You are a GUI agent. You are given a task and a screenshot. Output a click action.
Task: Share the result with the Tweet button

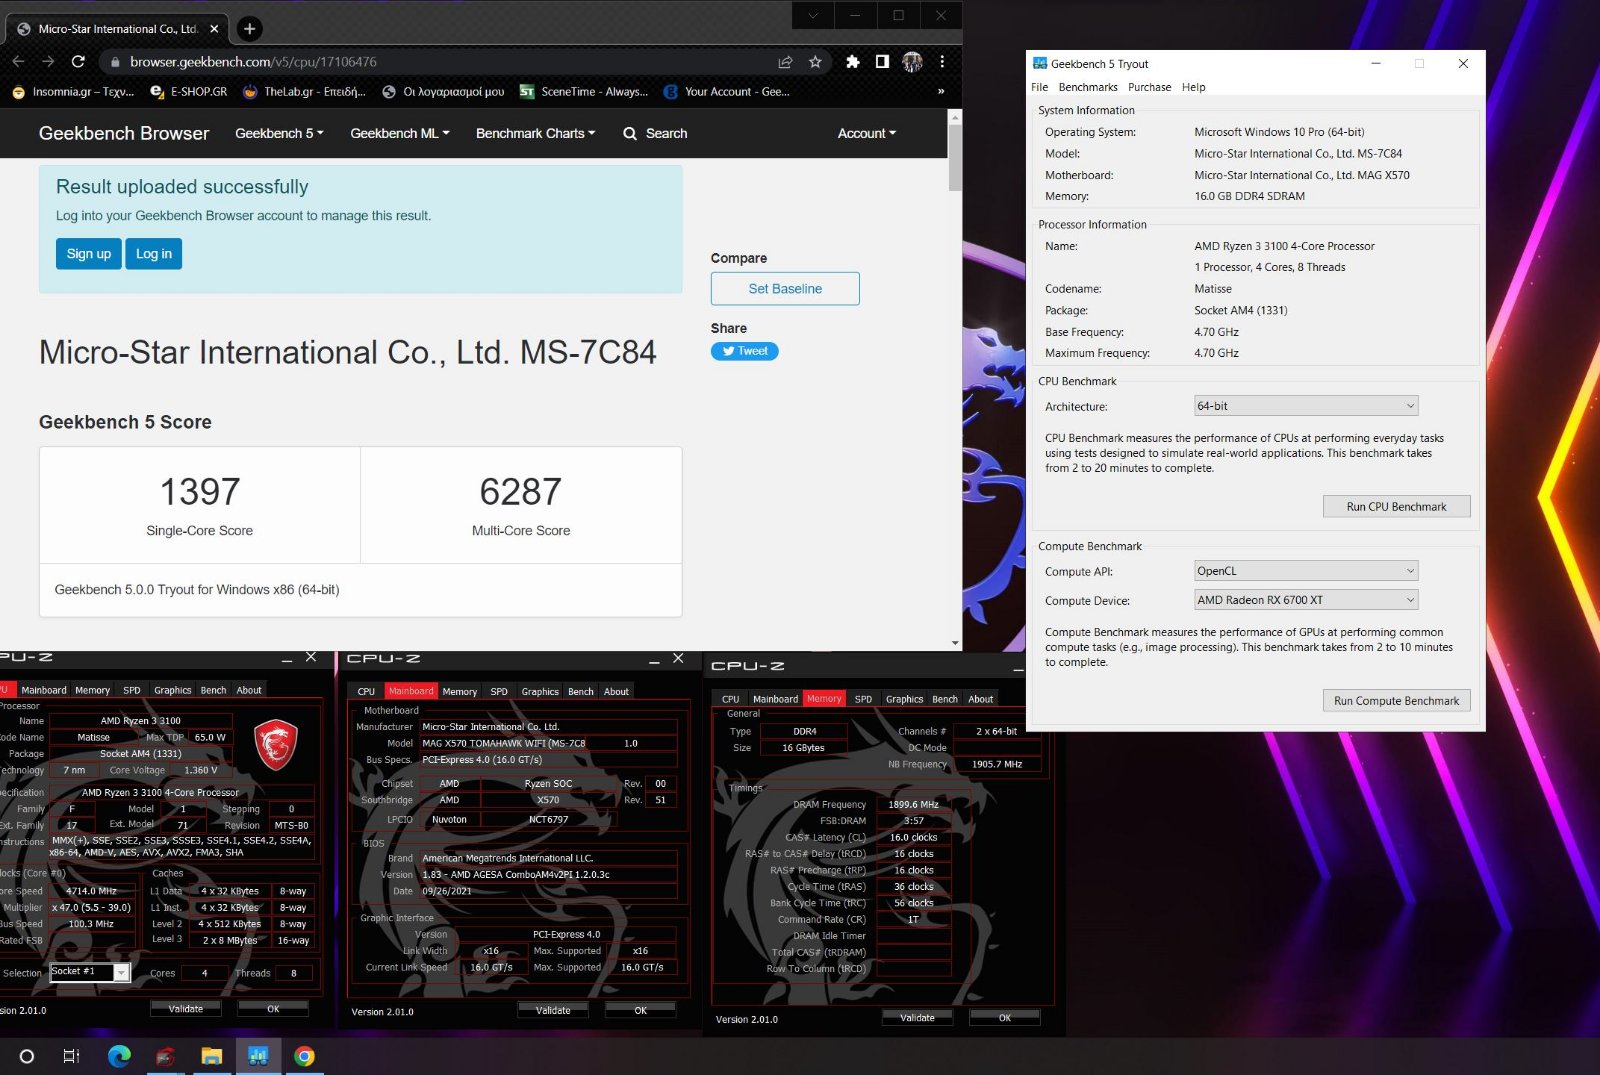745,351
